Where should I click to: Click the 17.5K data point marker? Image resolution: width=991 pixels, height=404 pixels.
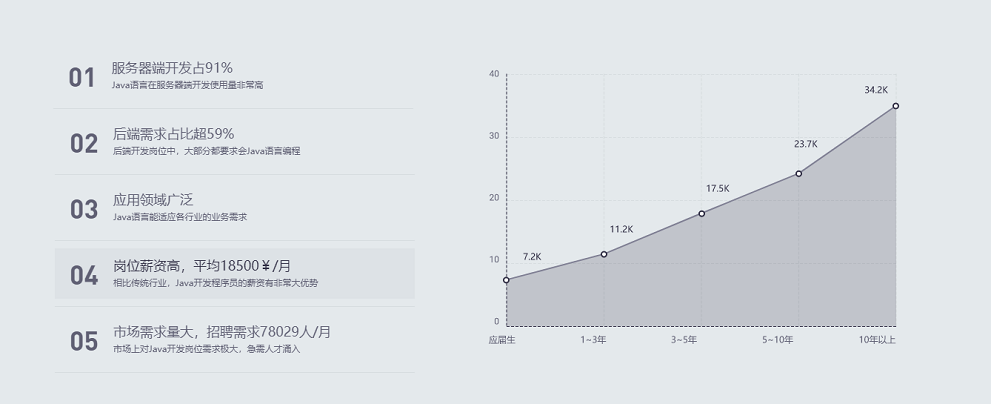(702, 214)
